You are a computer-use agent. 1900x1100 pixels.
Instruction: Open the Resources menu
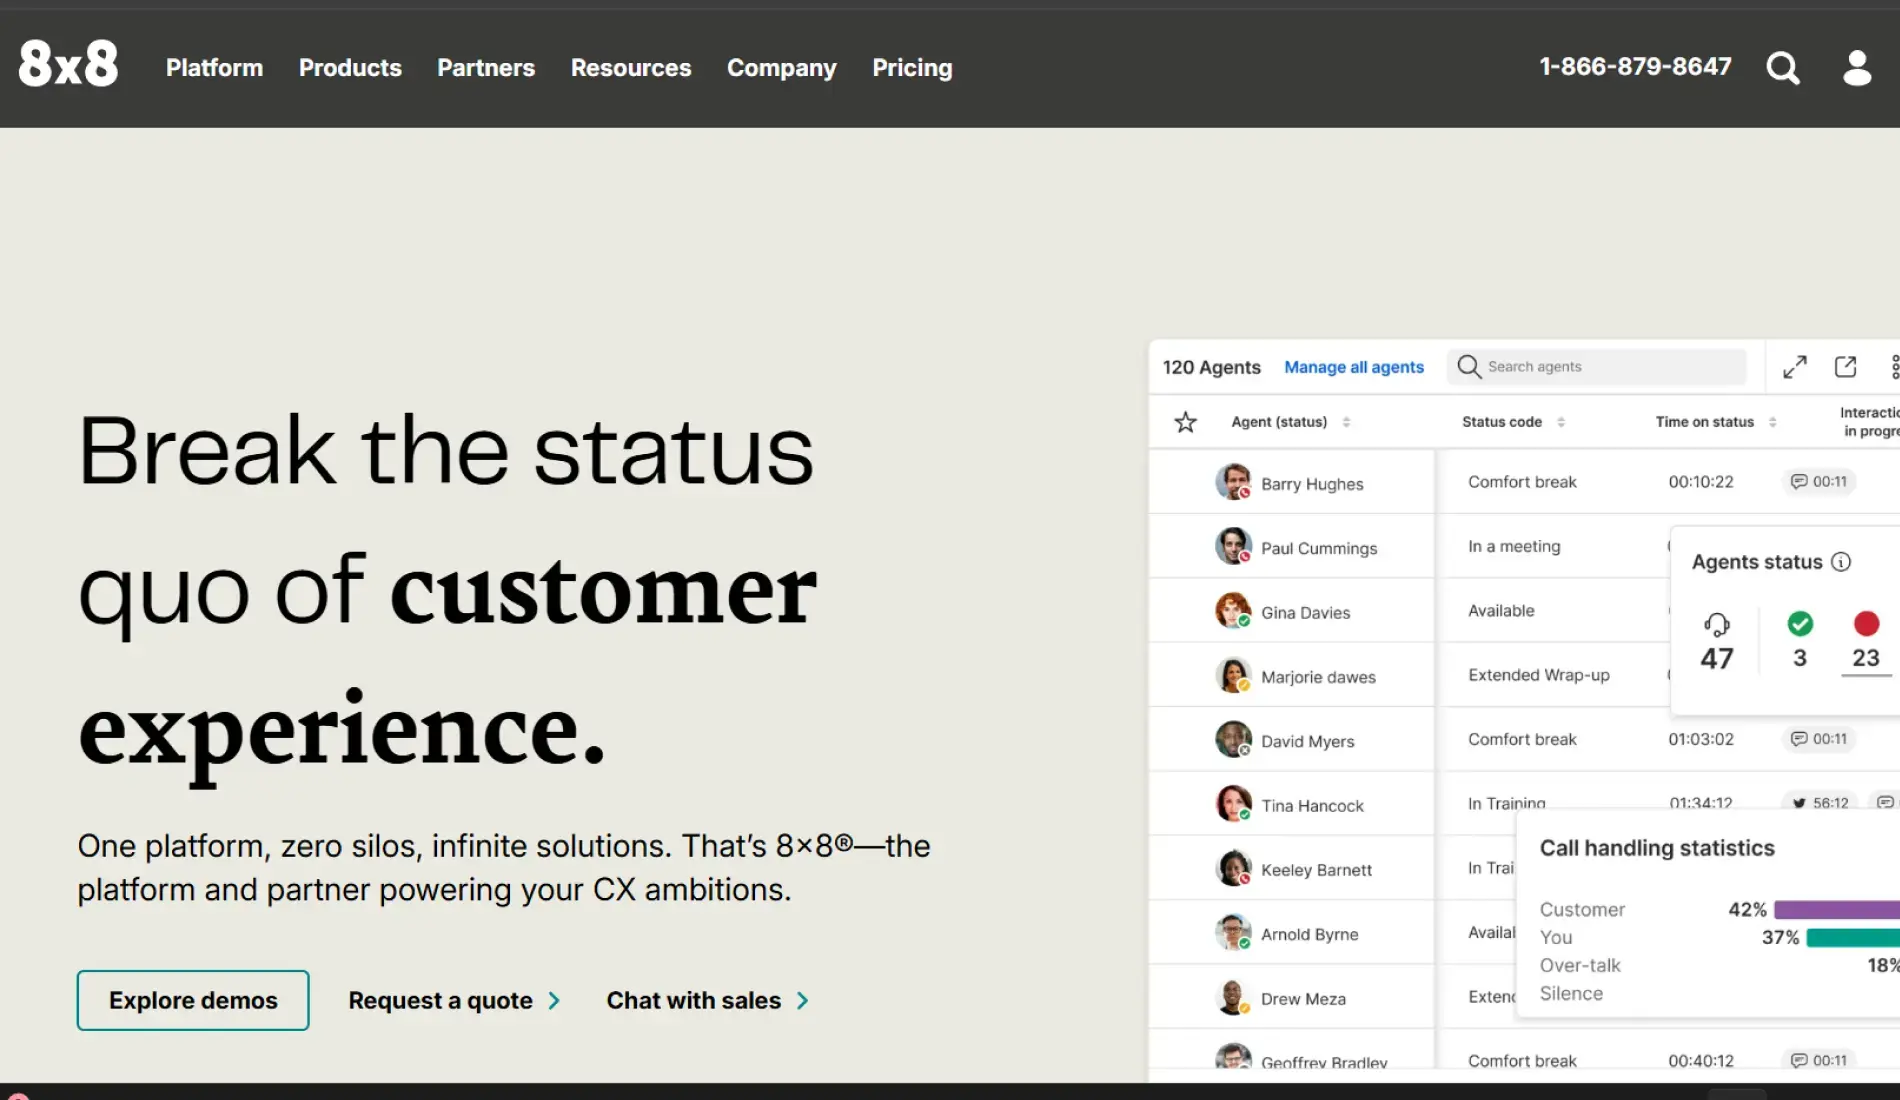click(631, 68)
